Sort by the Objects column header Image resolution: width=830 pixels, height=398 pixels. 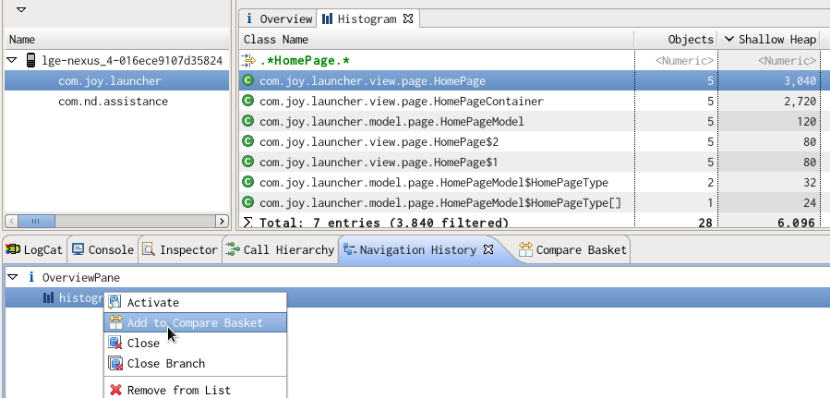[x=675, y=39]
